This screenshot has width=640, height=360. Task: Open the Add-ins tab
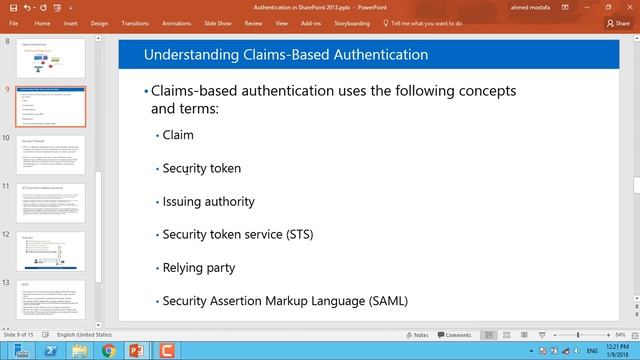click(x=311, y=23)
